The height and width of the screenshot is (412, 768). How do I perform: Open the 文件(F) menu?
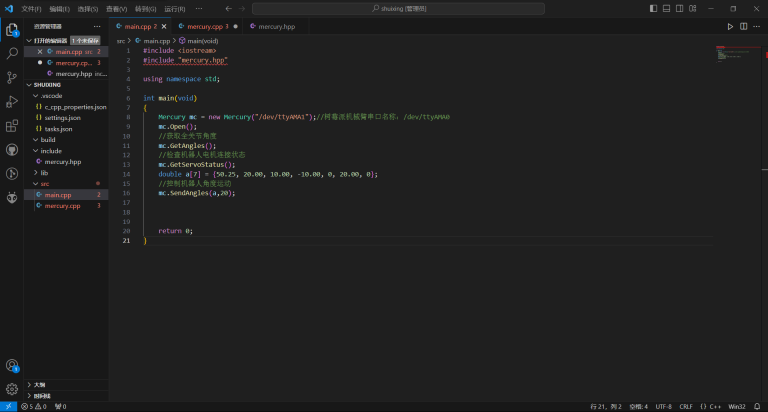(x=31, y=8)
